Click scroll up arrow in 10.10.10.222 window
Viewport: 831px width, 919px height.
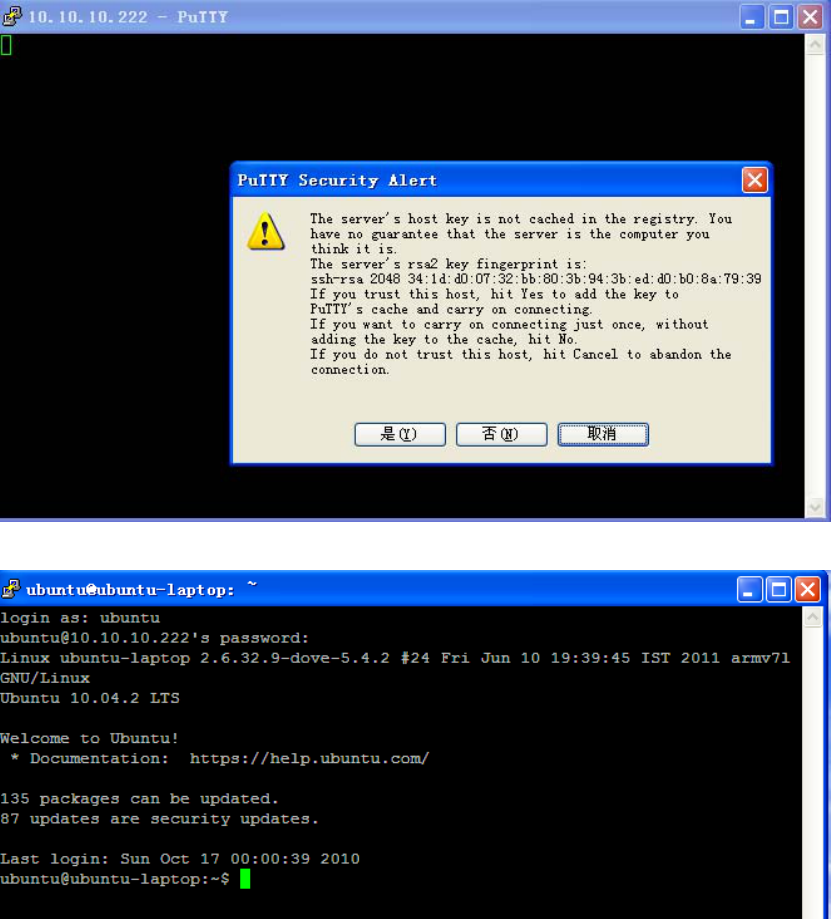click(x=815, y=45)
